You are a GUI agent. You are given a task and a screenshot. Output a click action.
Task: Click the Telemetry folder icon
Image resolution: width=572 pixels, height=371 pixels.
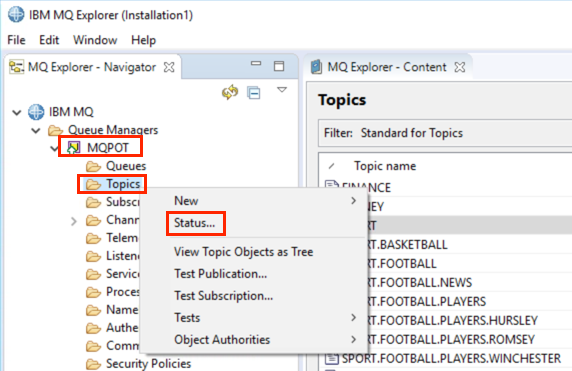[94, 238]
